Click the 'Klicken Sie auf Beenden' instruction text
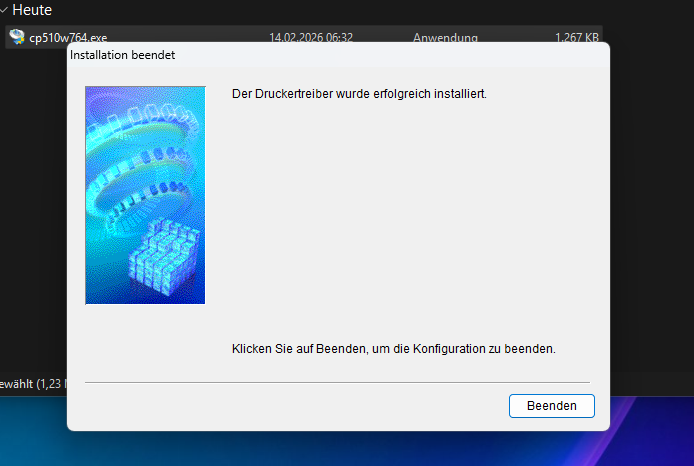 pyautogui.click(x=393, y=350)
